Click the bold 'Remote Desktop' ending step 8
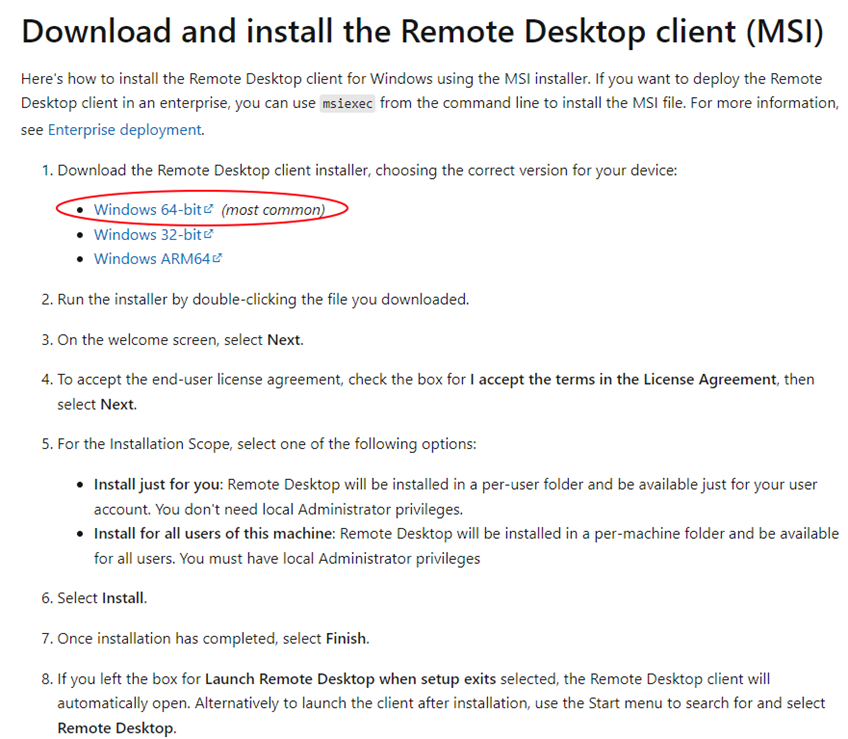The height and width of the screenshot is (739, 848). pyautogui.click(x=116, y=728)
